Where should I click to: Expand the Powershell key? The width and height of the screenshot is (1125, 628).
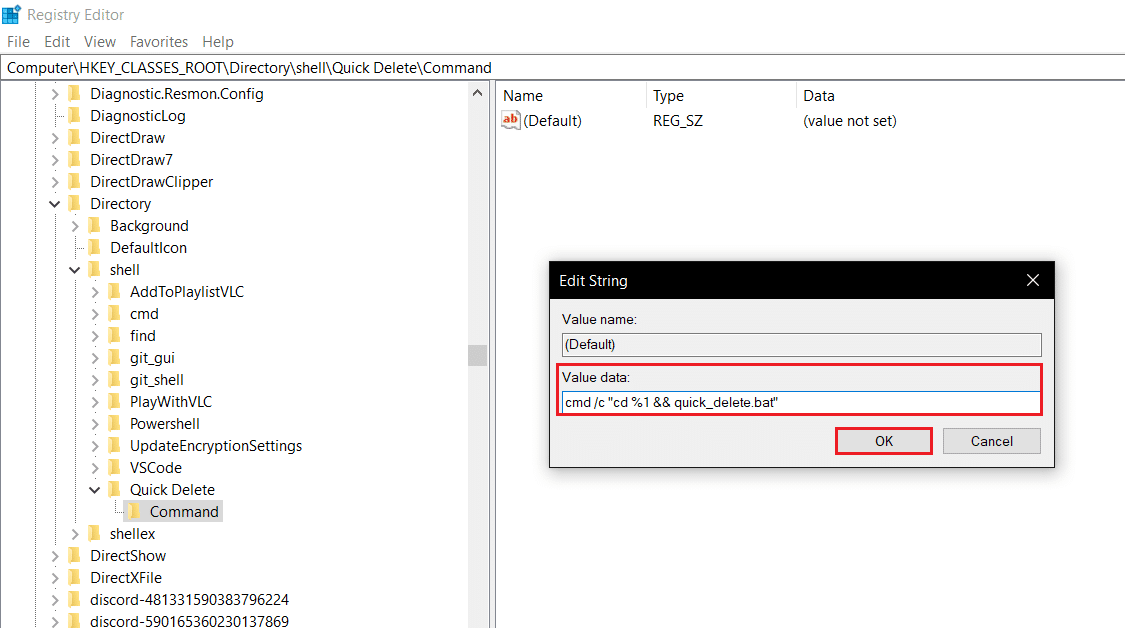click(x=95, y=424)
